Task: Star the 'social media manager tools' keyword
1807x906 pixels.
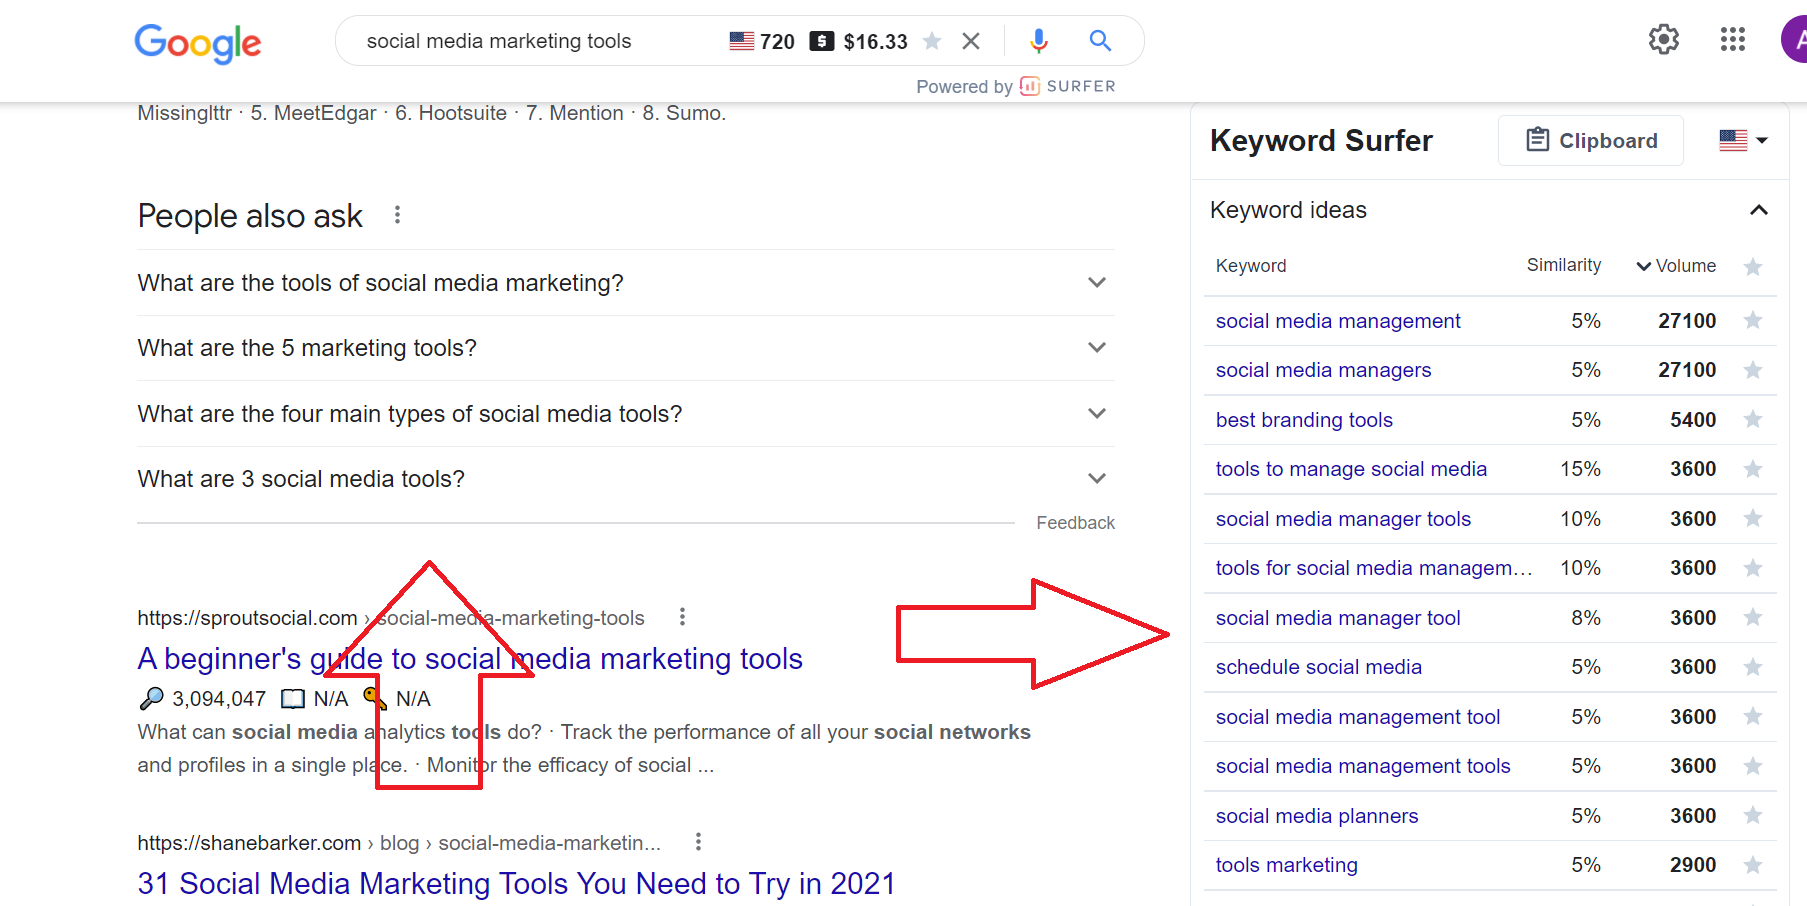Action: tap(1752, 518)
